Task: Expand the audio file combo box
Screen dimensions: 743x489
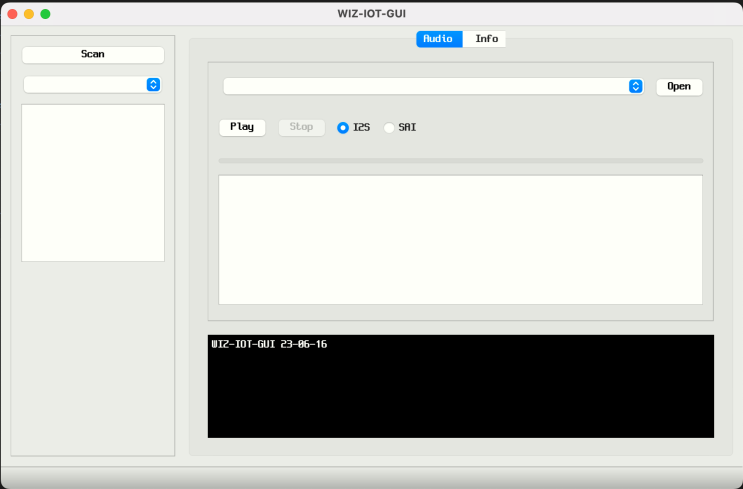Action: pos(433,86)
